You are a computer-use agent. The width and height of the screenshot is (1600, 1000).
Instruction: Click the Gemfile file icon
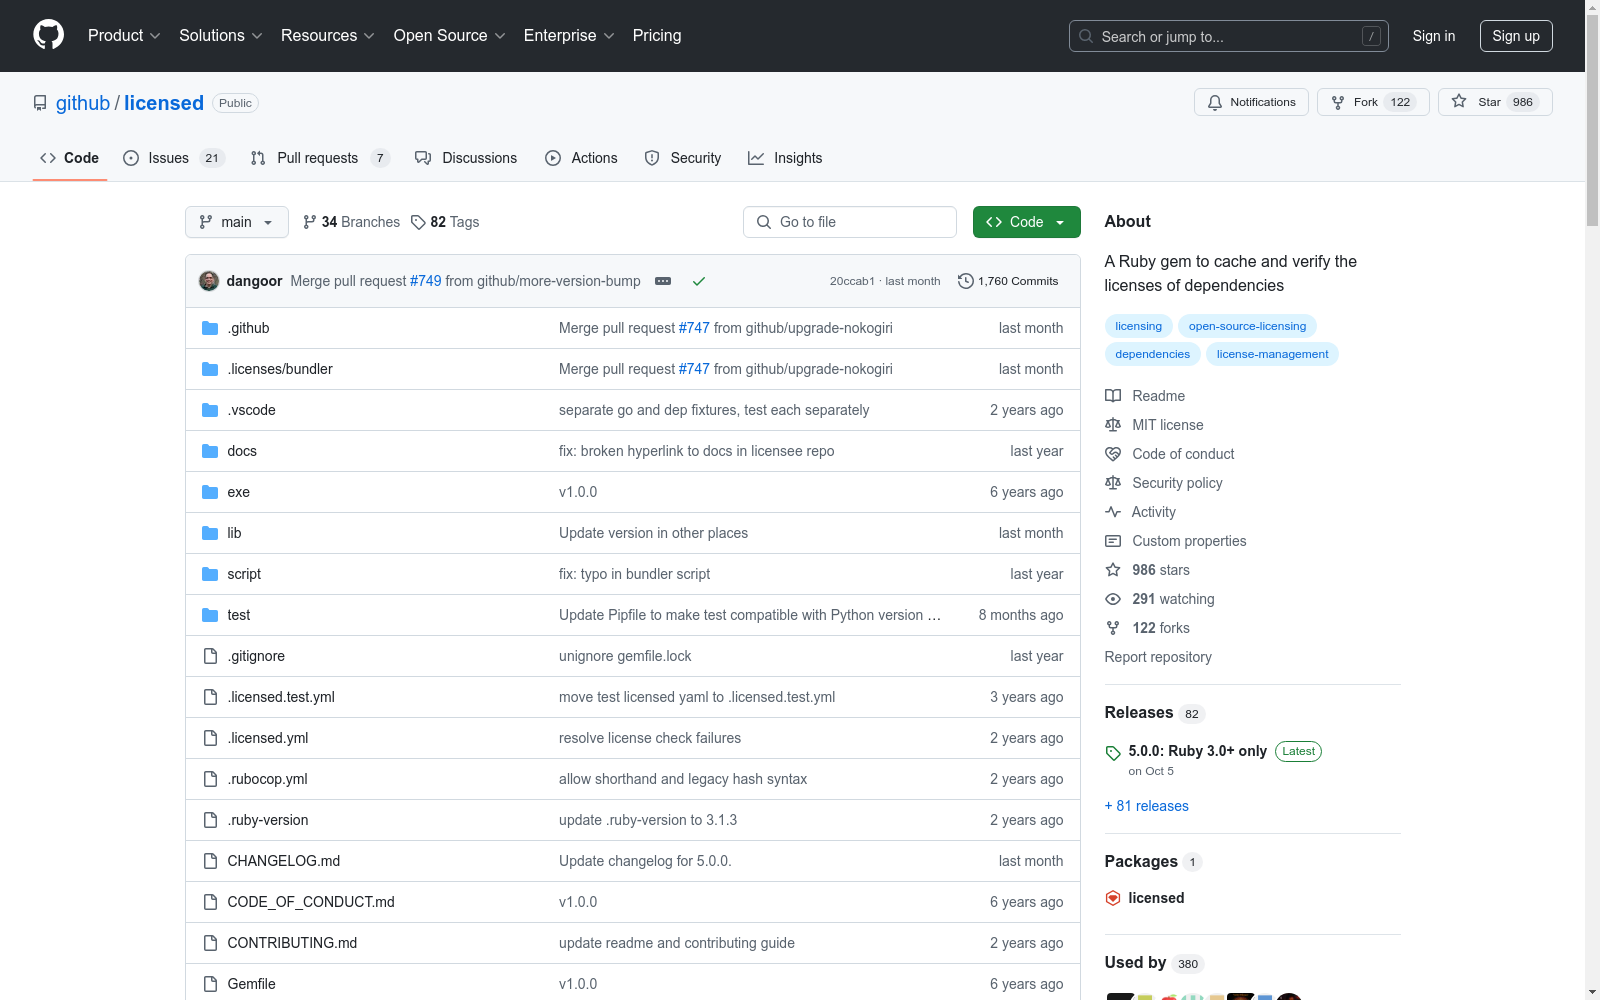210,984
